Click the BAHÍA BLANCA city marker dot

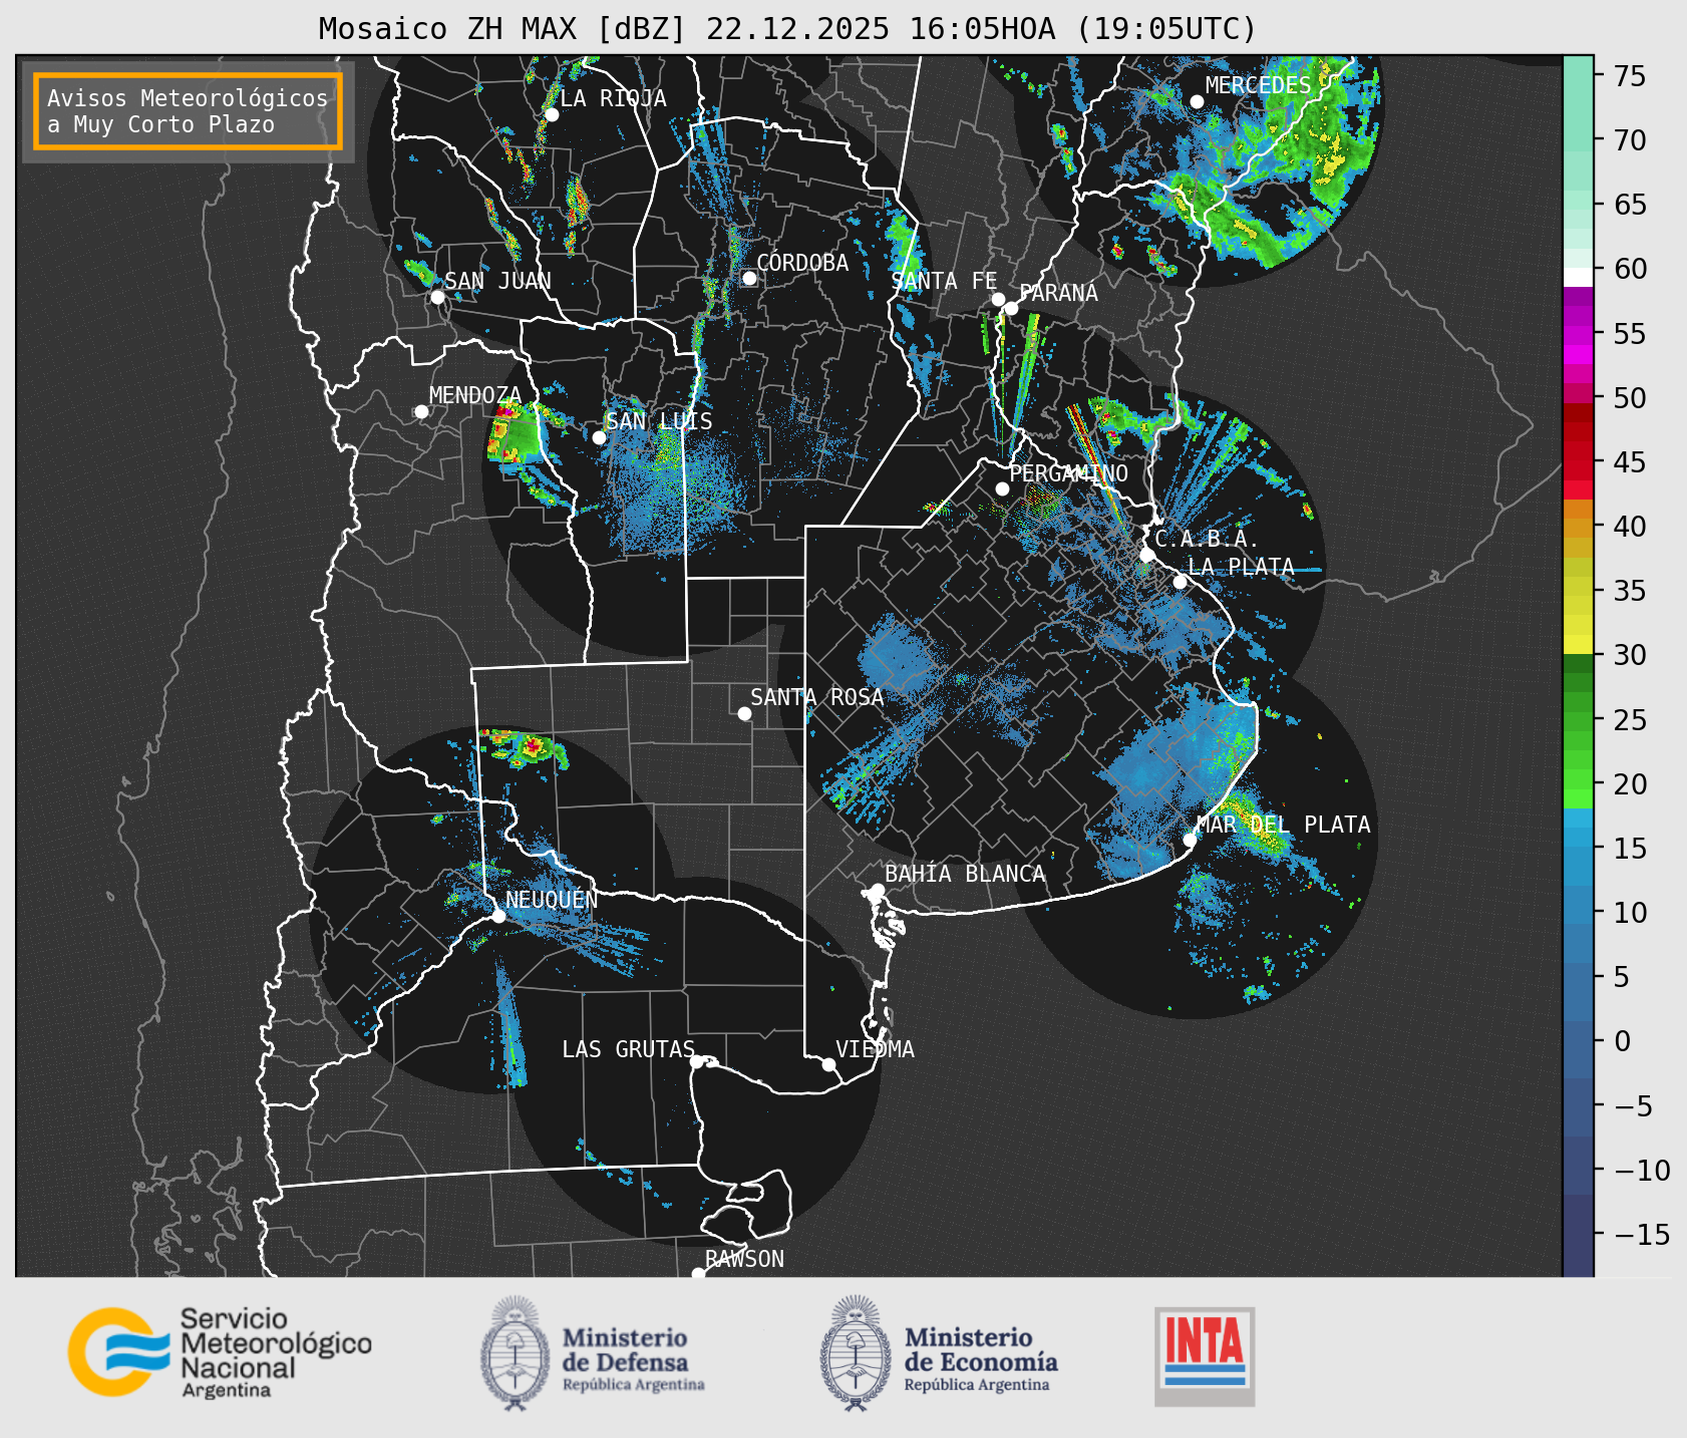(x=877, y=890)
